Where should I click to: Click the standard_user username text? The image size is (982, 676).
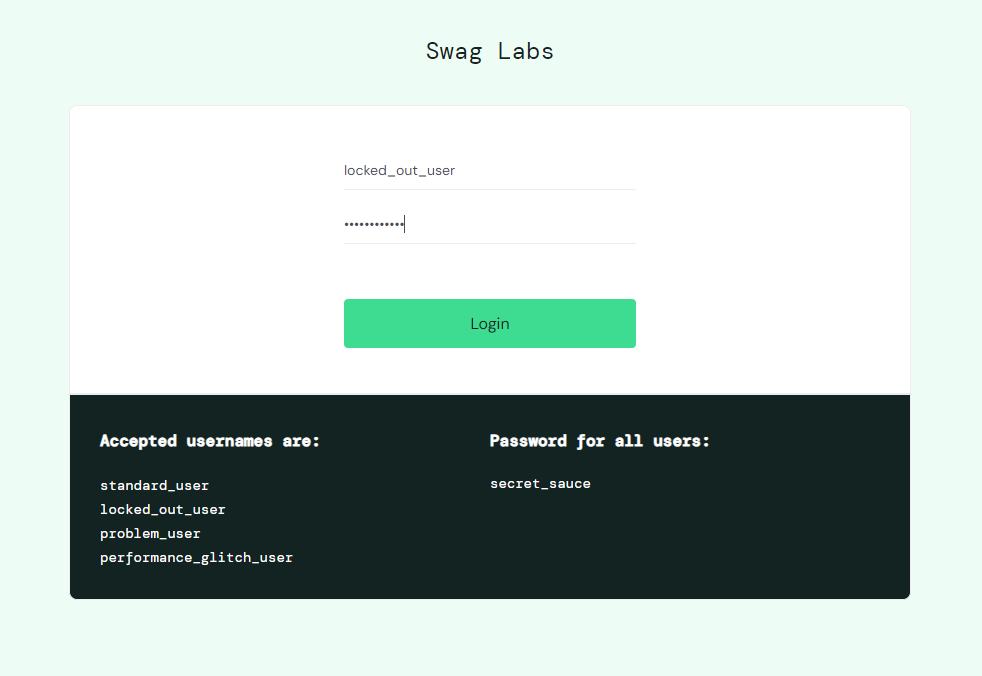(154, 485)
